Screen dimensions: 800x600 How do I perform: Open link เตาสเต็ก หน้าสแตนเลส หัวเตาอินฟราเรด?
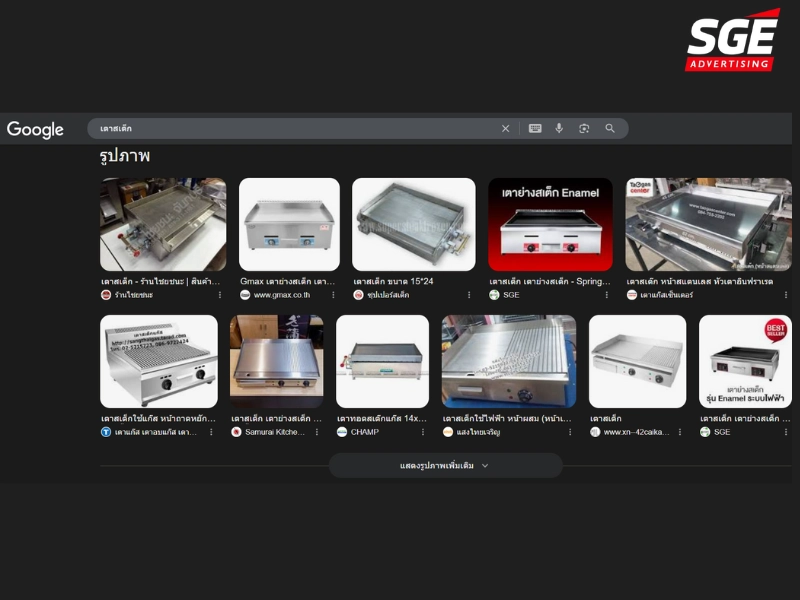700,282
